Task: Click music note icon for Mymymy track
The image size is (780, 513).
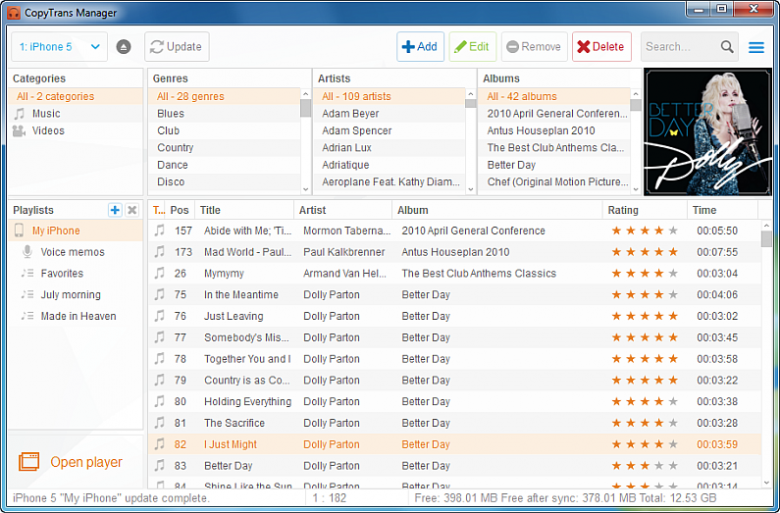Action: pos(159,273)
